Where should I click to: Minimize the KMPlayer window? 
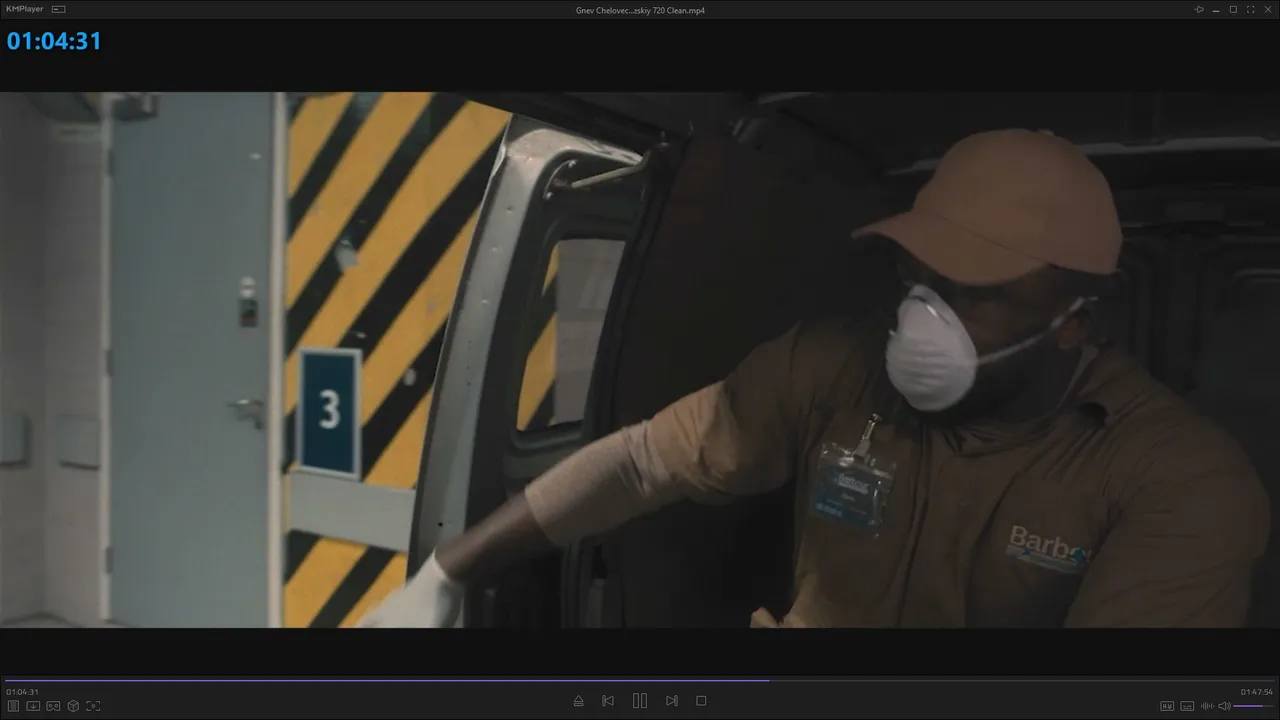[1216, 9]
